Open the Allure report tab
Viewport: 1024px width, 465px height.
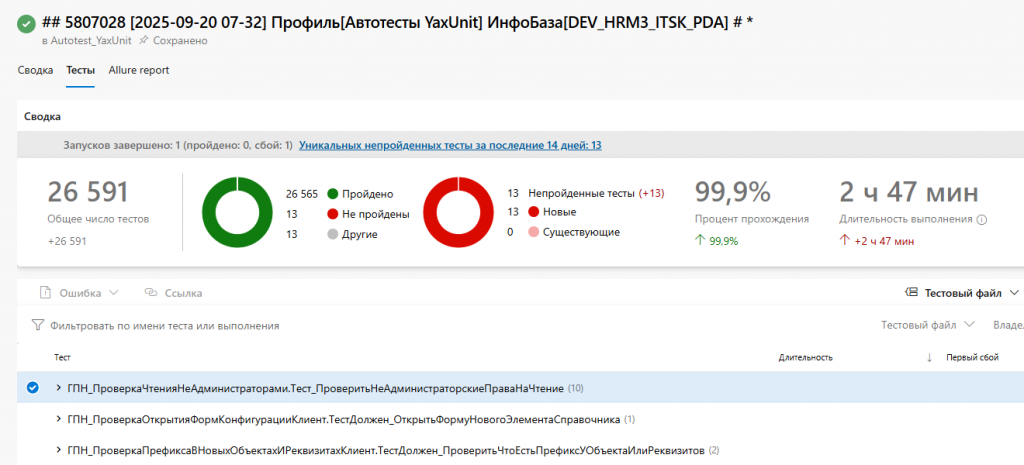click(x=138, y=70)
